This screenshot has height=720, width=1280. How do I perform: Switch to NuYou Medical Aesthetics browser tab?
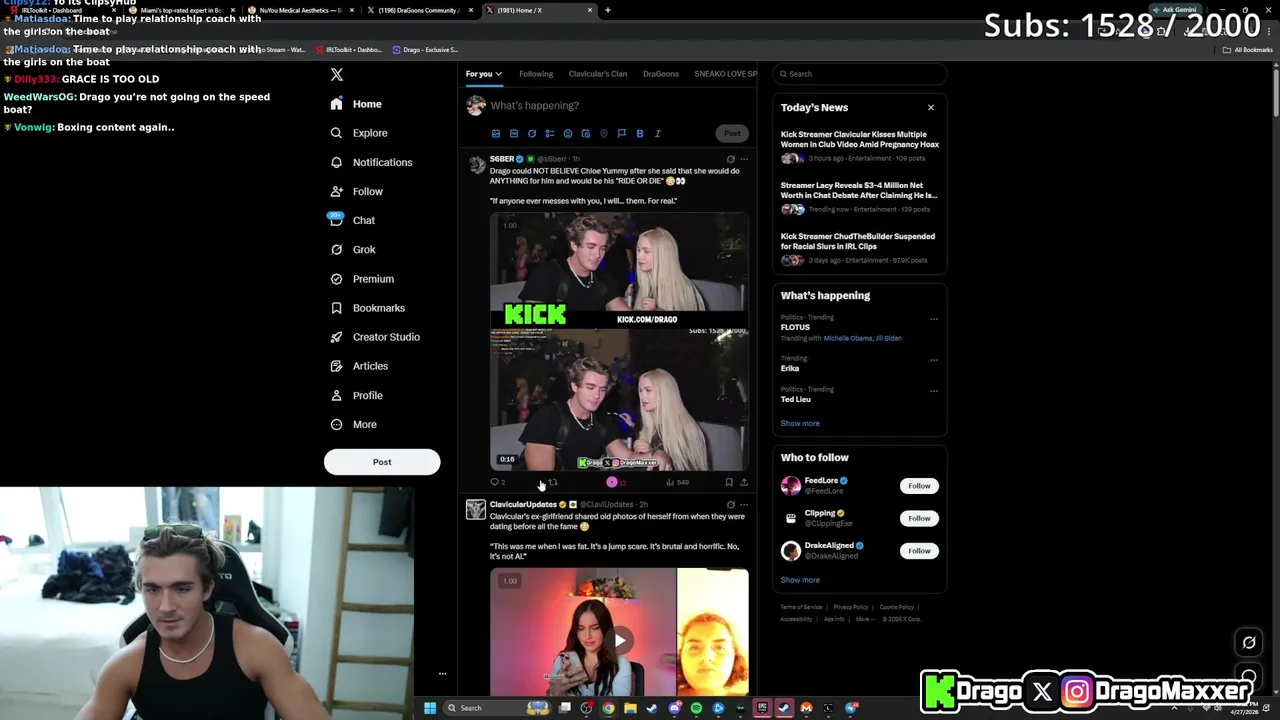[300, 10]
